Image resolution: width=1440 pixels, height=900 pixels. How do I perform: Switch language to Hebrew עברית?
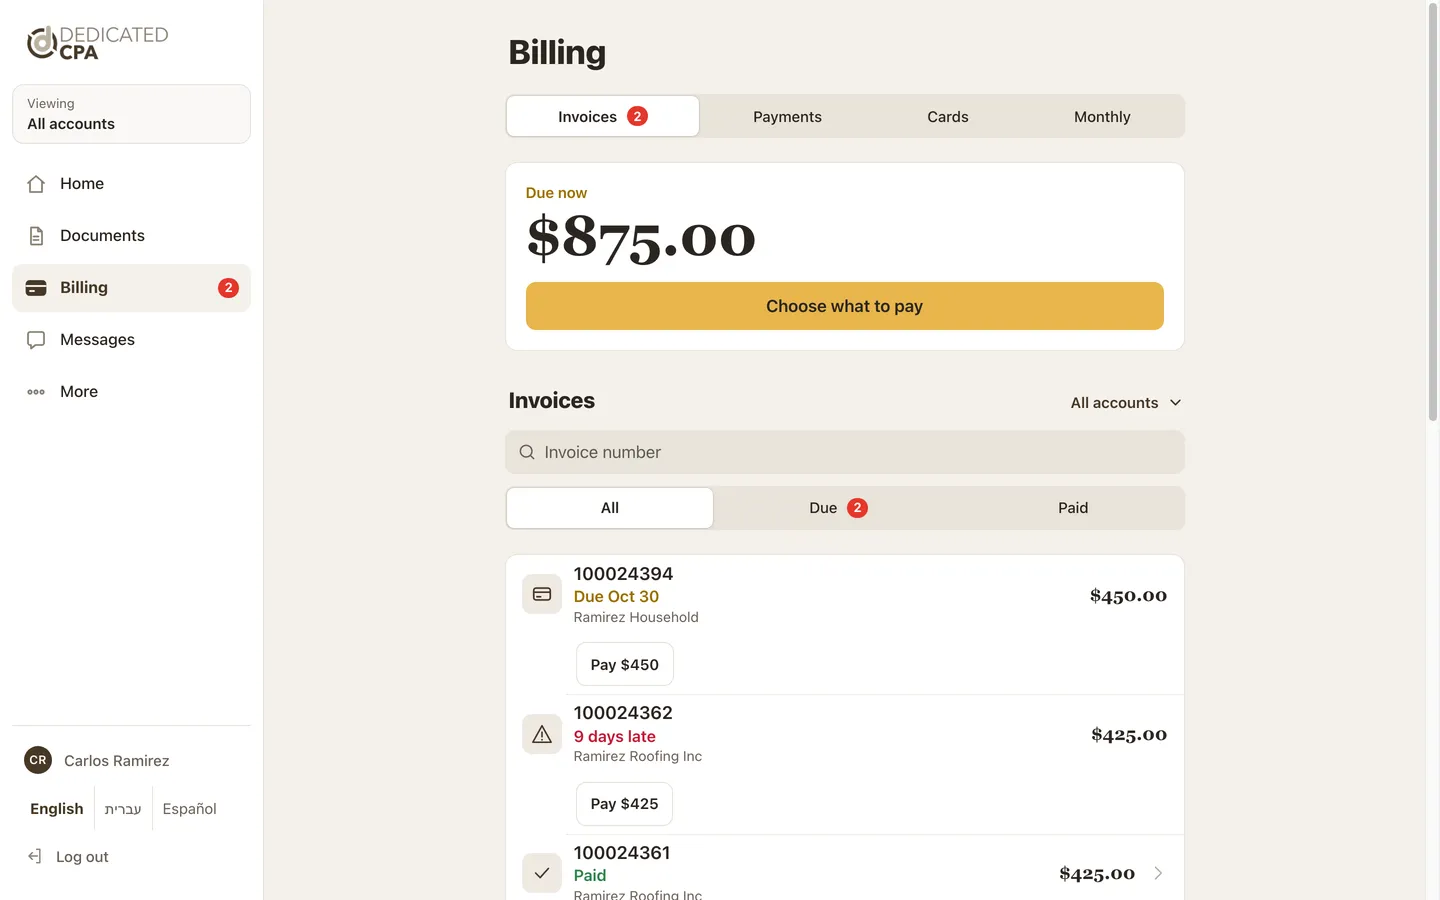pyautogui.click(x=123, y=808)
